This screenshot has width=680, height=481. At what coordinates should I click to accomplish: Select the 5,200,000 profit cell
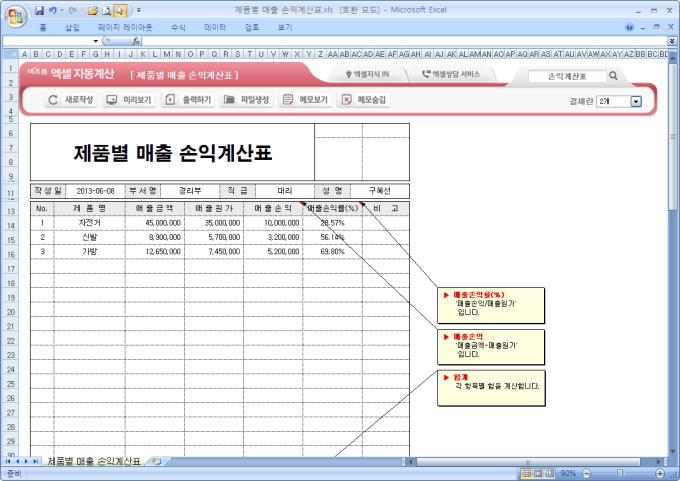tap(273, 252)
